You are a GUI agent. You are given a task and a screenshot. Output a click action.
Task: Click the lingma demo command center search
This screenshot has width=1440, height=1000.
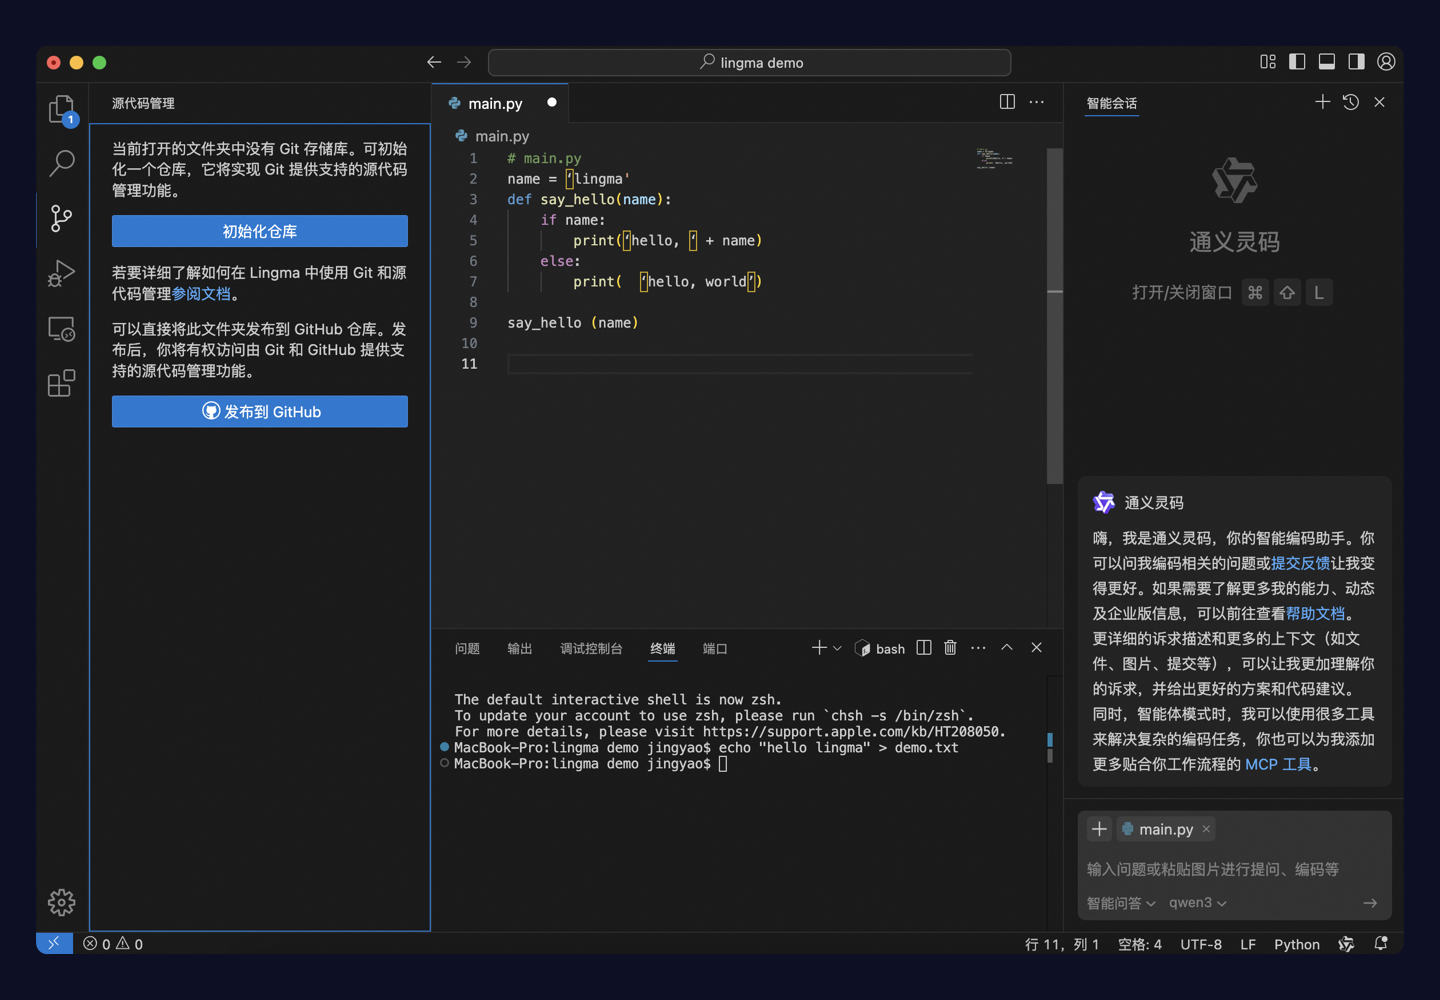coord(750,62)
